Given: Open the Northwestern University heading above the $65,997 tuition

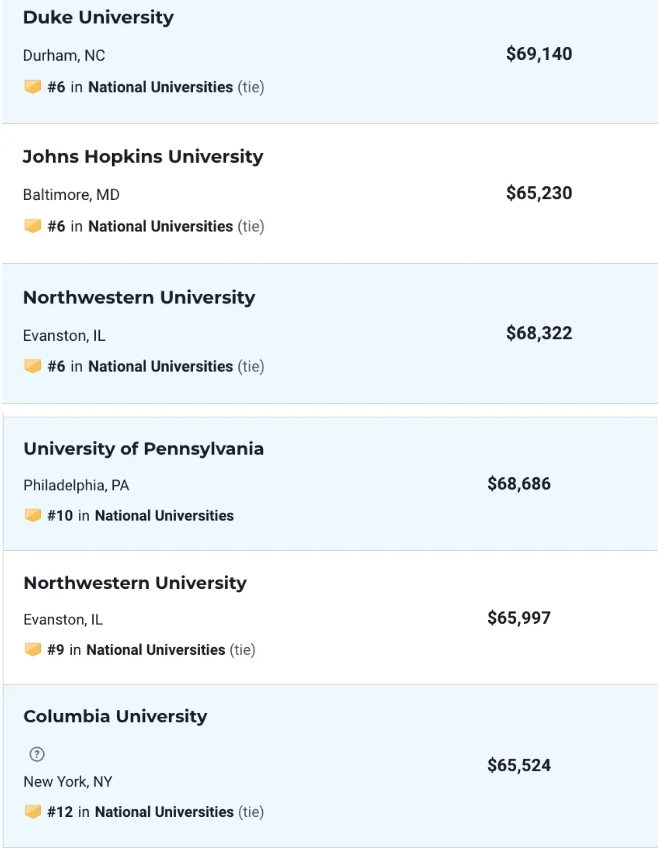Looking at the screenshot, I should pos(135,583).
